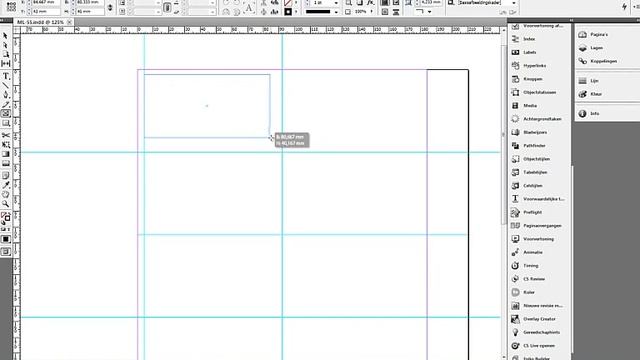Image resolution: width=640 pixels, height=360 pixels.
Task: Select the Free Transform tool
Action: (5, 144)
